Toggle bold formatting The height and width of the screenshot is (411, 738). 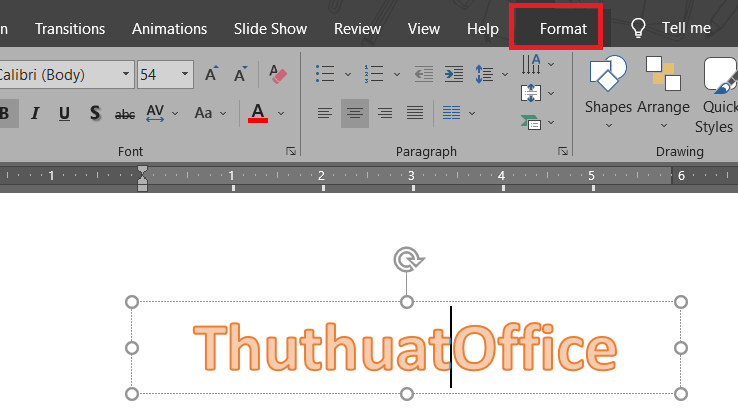7,113
